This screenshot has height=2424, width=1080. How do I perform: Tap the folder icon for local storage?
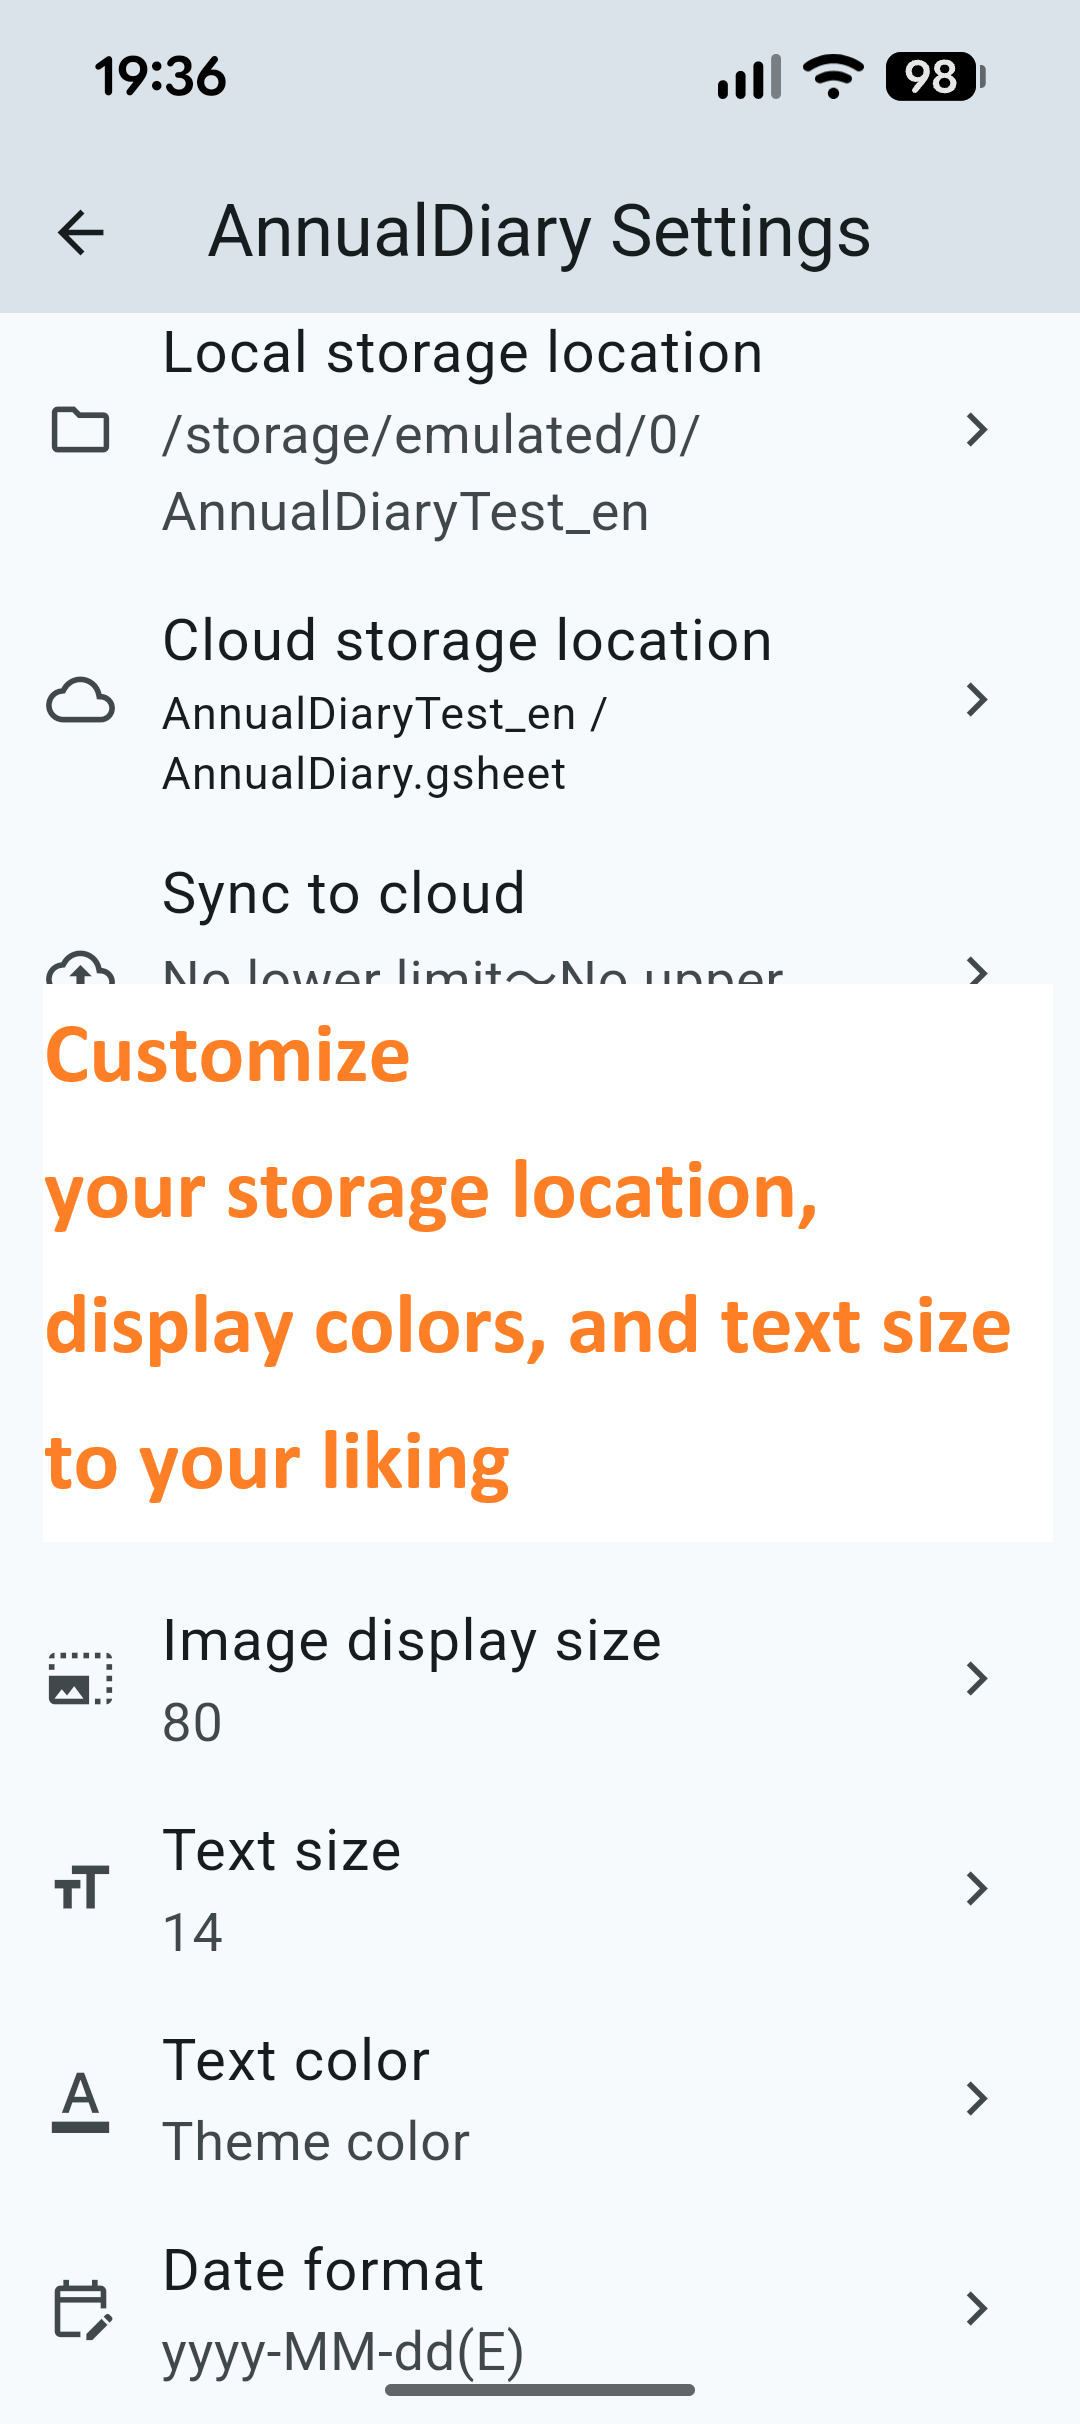(x=80, y=430)
